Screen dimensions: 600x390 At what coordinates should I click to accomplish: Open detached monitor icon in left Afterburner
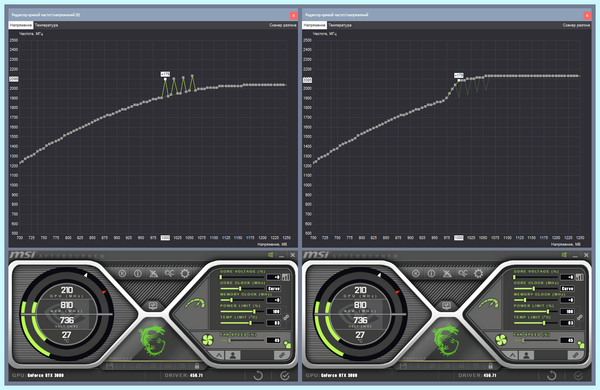(x=153, y=305)
